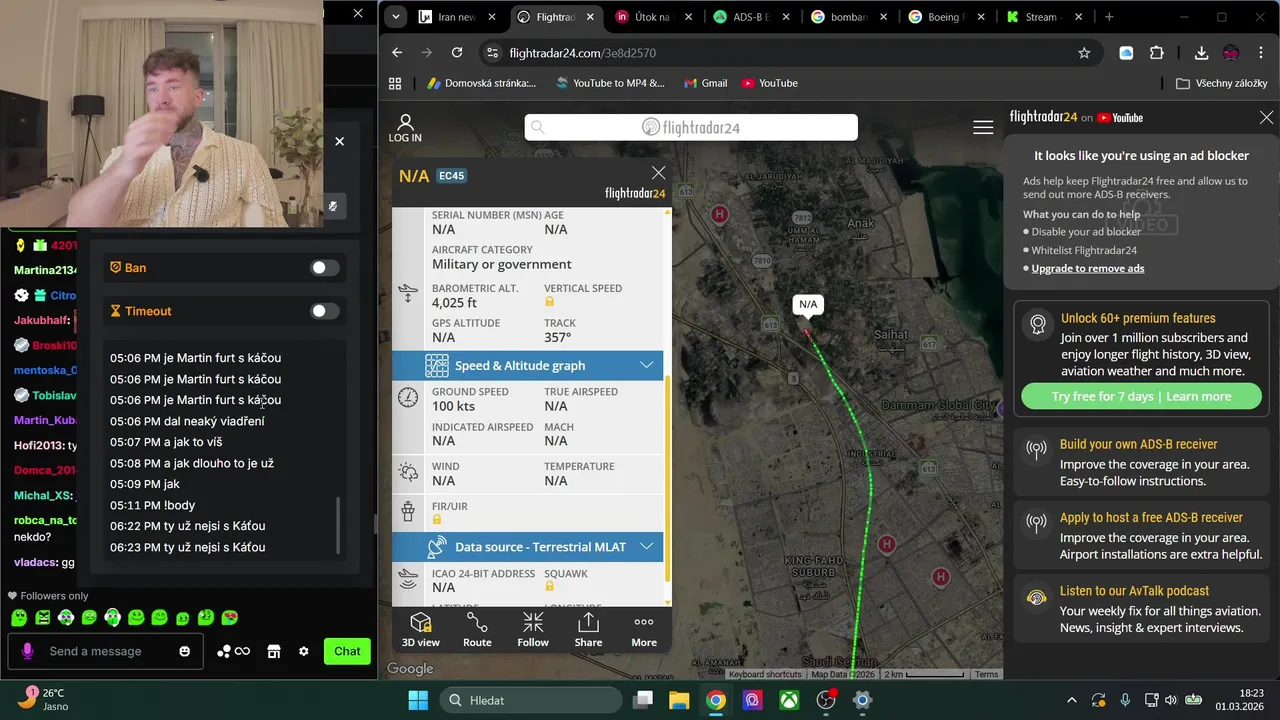Go back in browser history

click(x=397, y=53)
